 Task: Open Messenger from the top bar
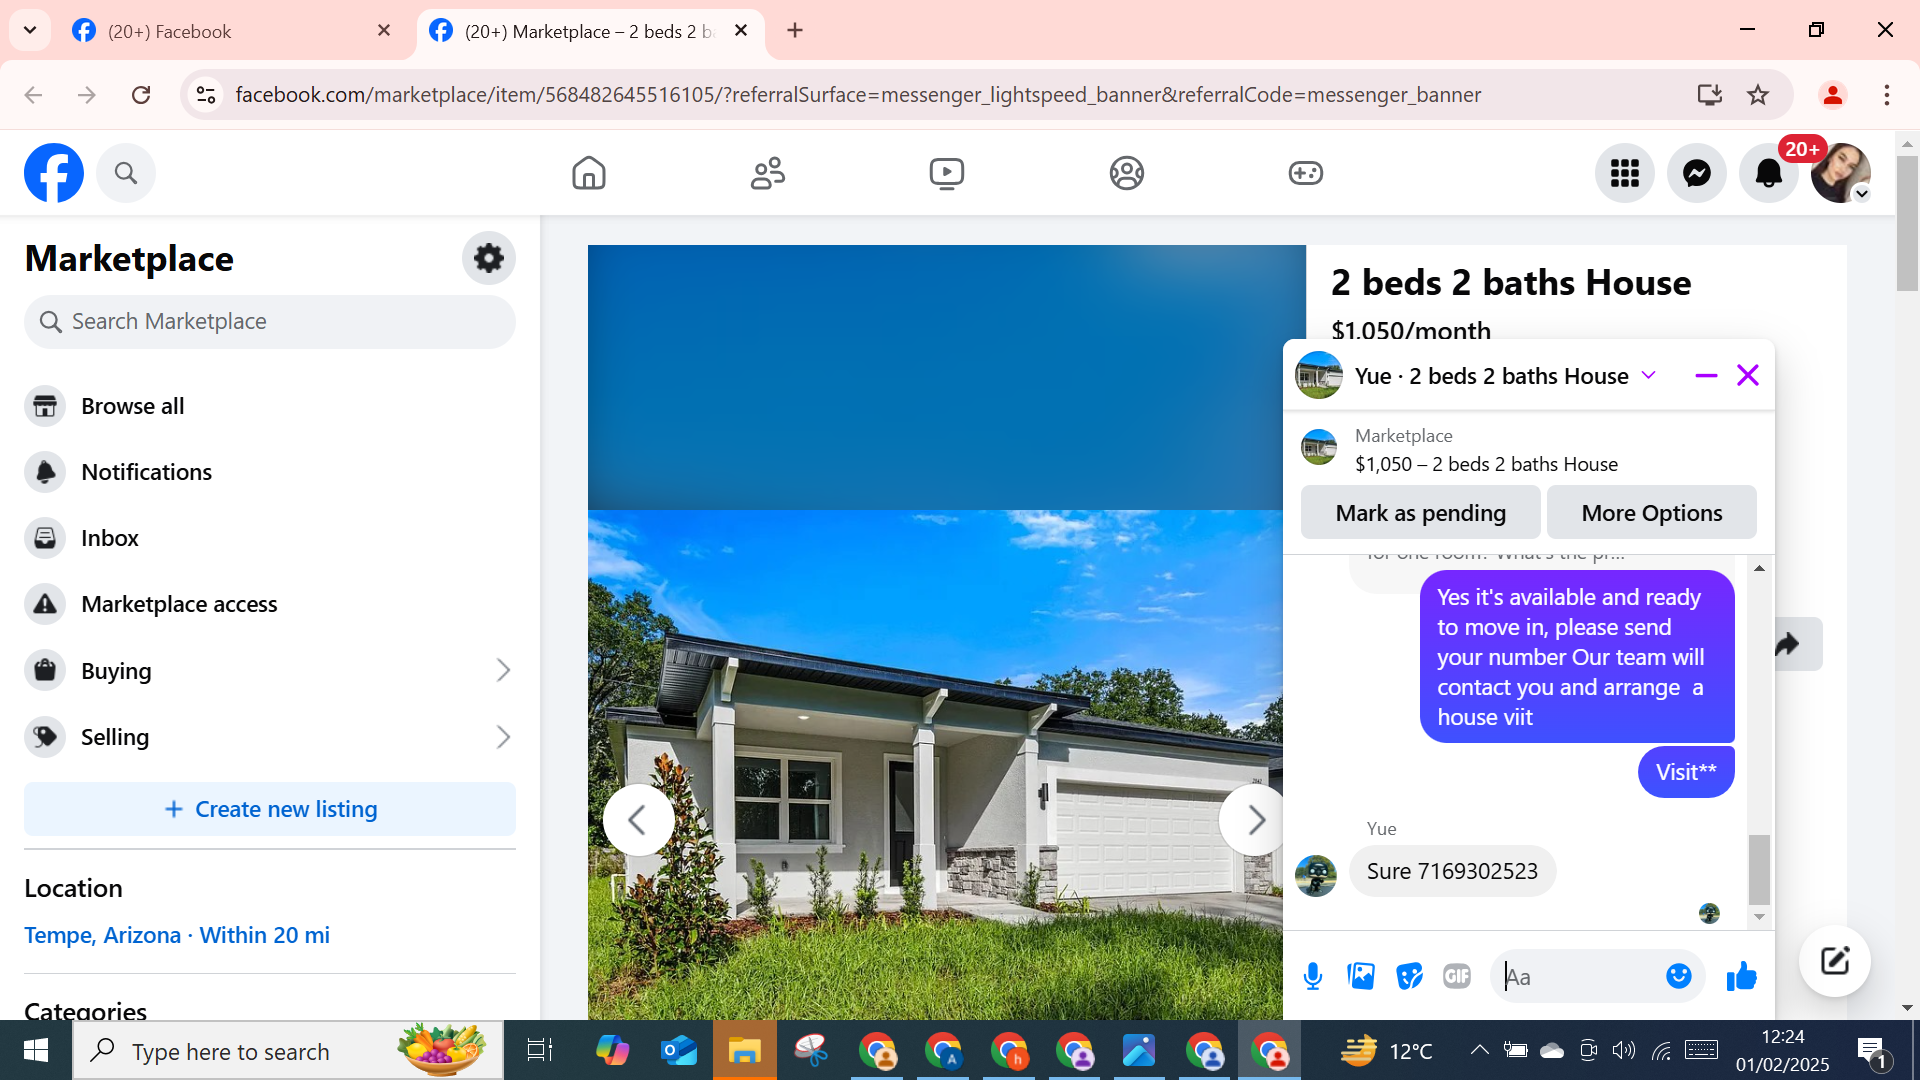tap(1696, 173)
